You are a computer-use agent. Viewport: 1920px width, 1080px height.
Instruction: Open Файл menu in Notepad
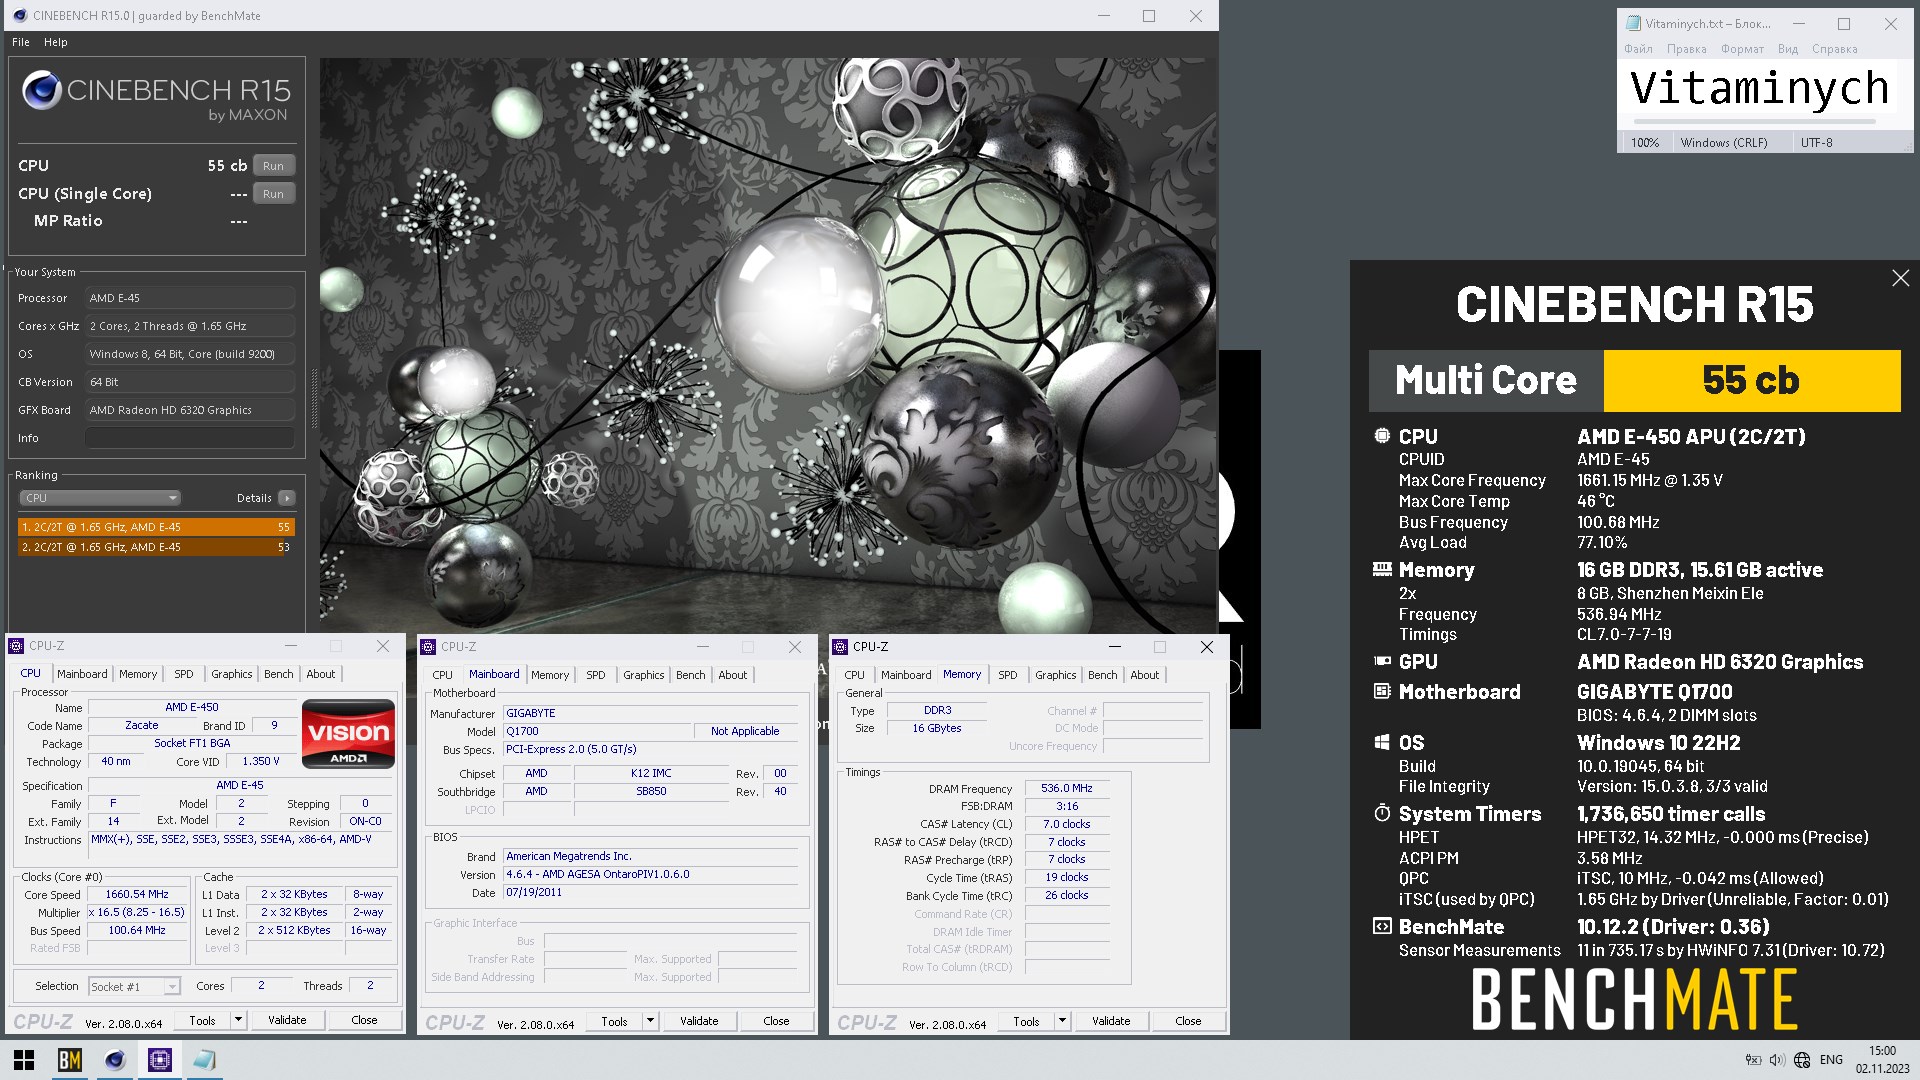pyautogui.click(x=1638, y=49)
